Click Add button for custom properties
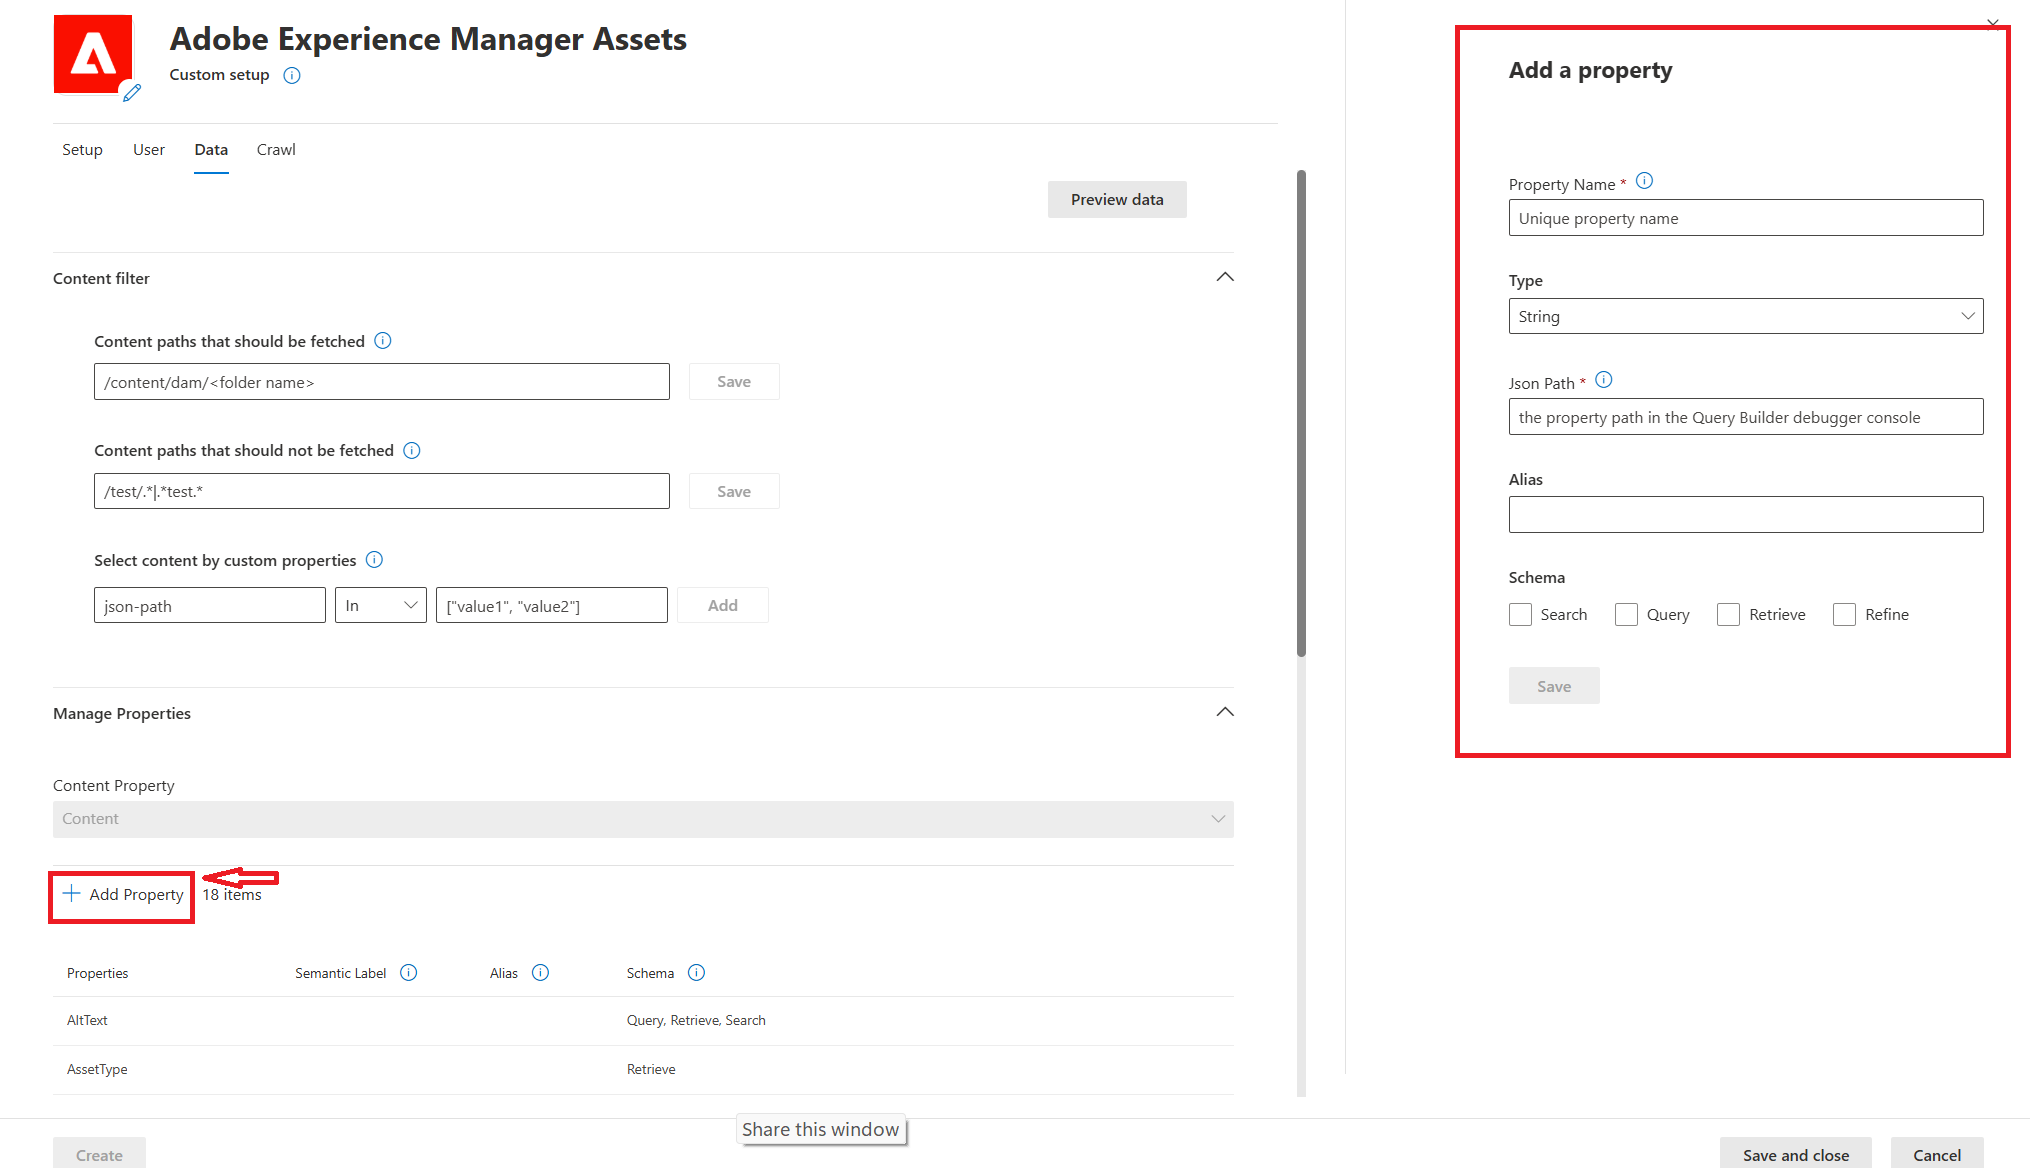Image resolution: width=2030 pixels, height=1168 pixels. (x=723, y=605)
